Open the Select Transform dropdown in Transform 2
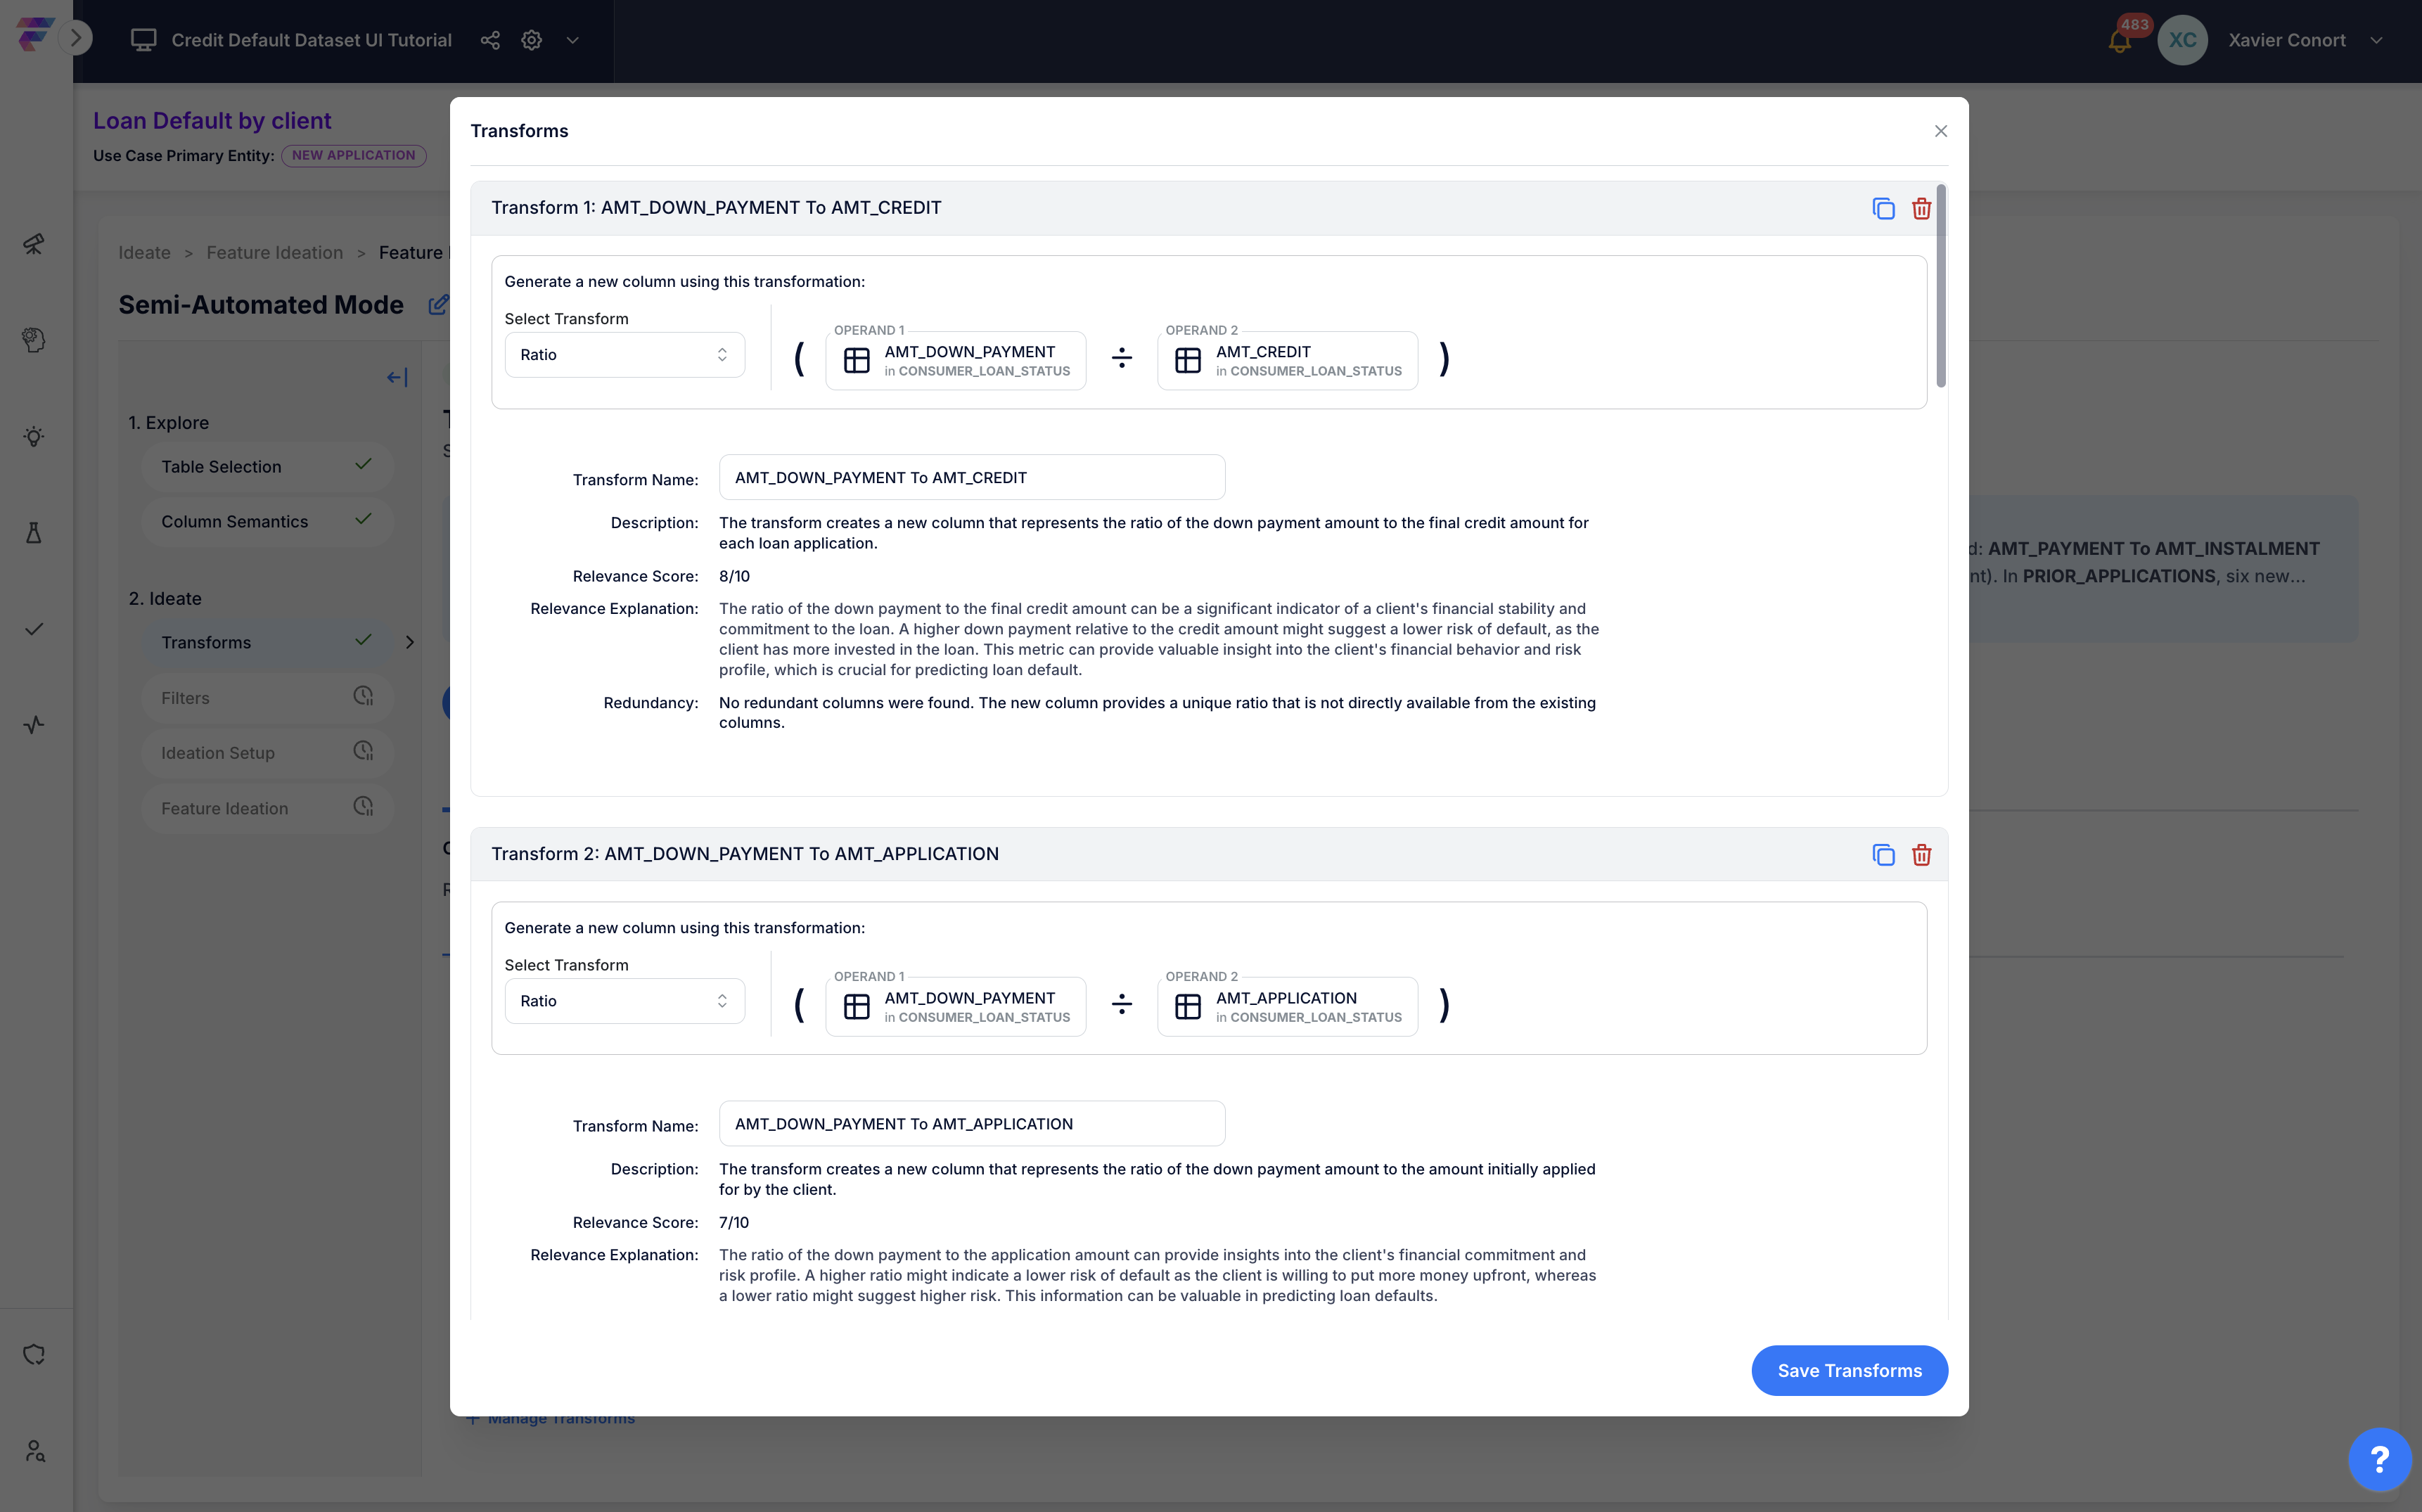The image size is (2422, 1512). click(624, 1001)
